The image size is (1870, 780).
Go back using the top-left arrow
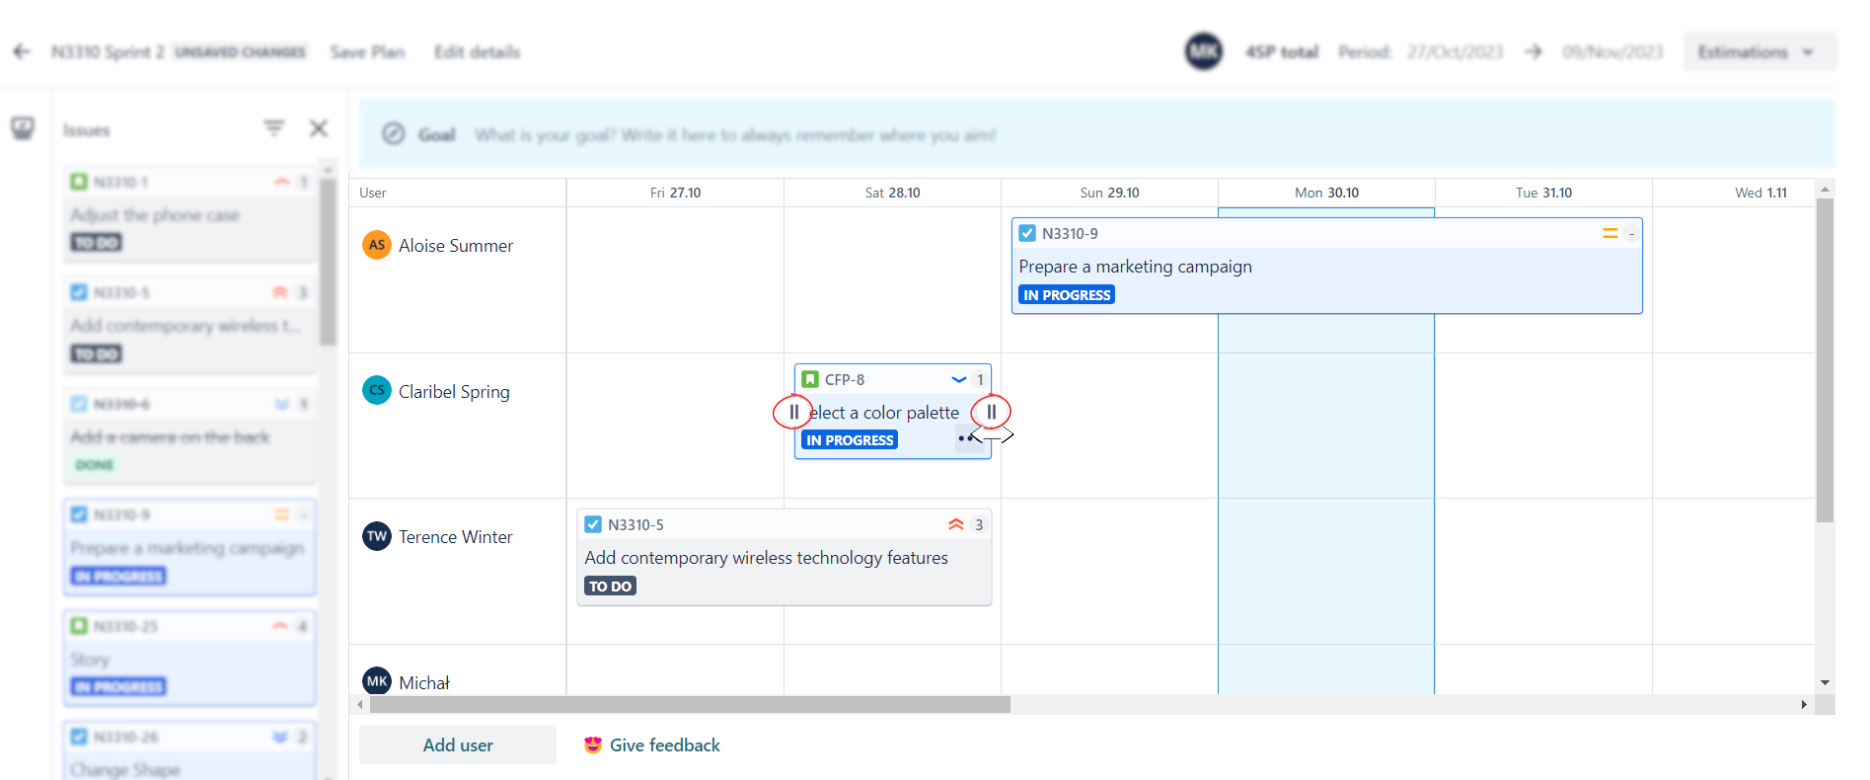pos(22,52)
